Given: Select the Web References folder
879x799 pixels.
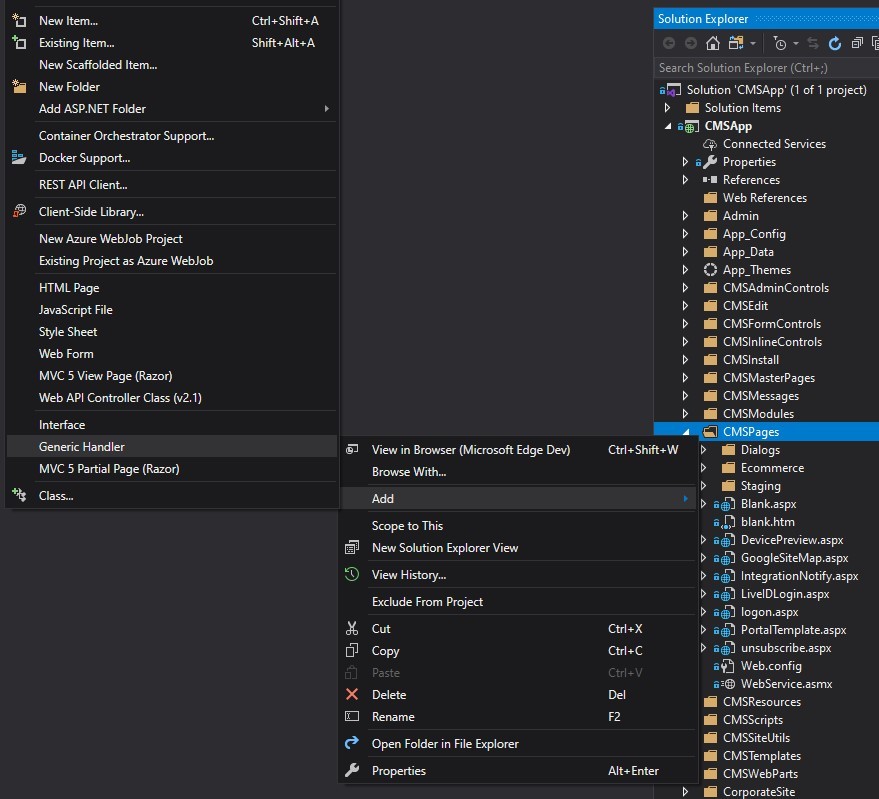Looking at the screenshot, I should [765, 198].
